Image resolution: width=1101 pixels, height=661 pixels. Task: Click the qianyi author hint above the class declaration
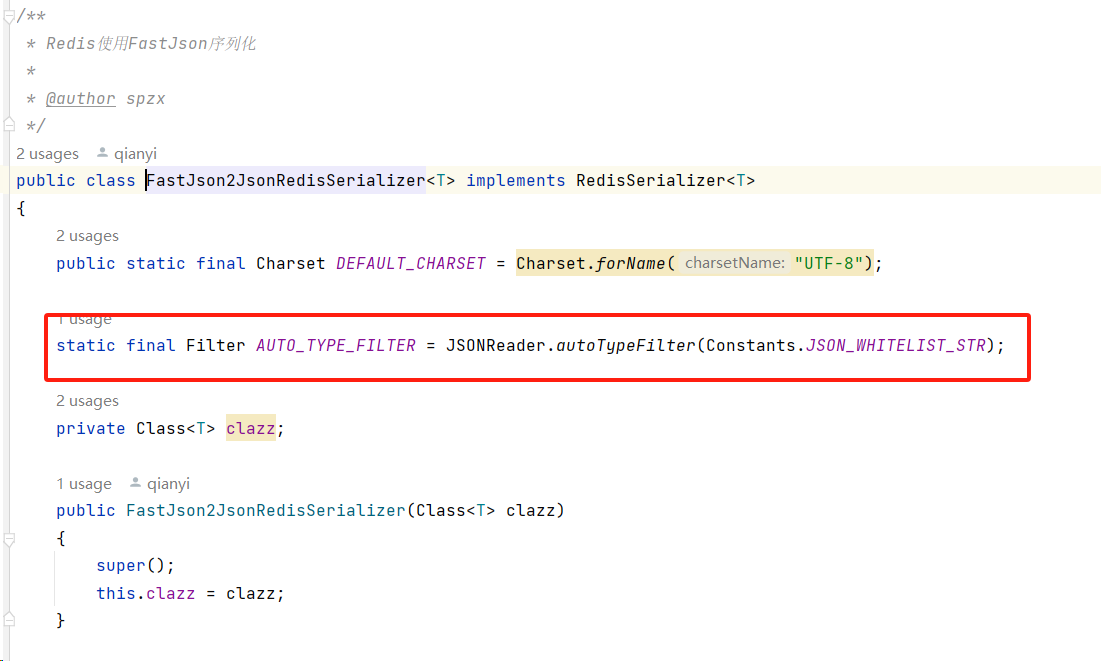click(136, 154)
